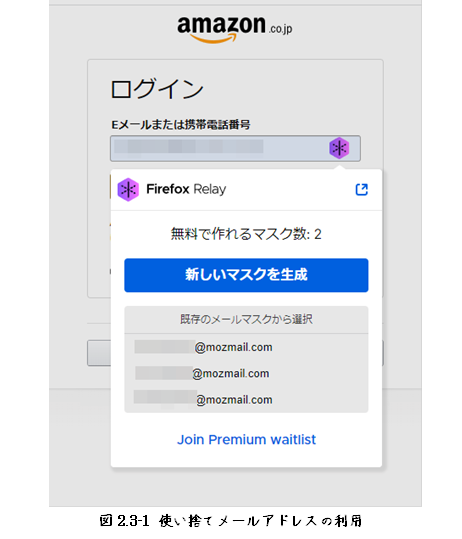Click the 既存のメールマスクから選択 header
This screenshot has width=462, height=539.
tap(246, 319)
